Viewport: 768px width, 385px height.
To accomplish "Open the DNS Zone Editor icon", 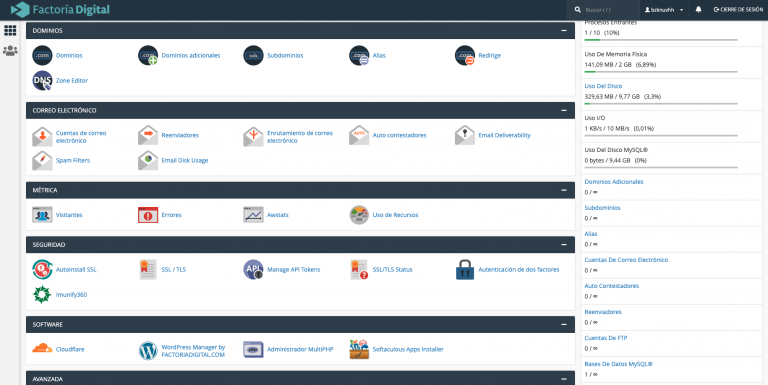I will click(x=42, y=80).
